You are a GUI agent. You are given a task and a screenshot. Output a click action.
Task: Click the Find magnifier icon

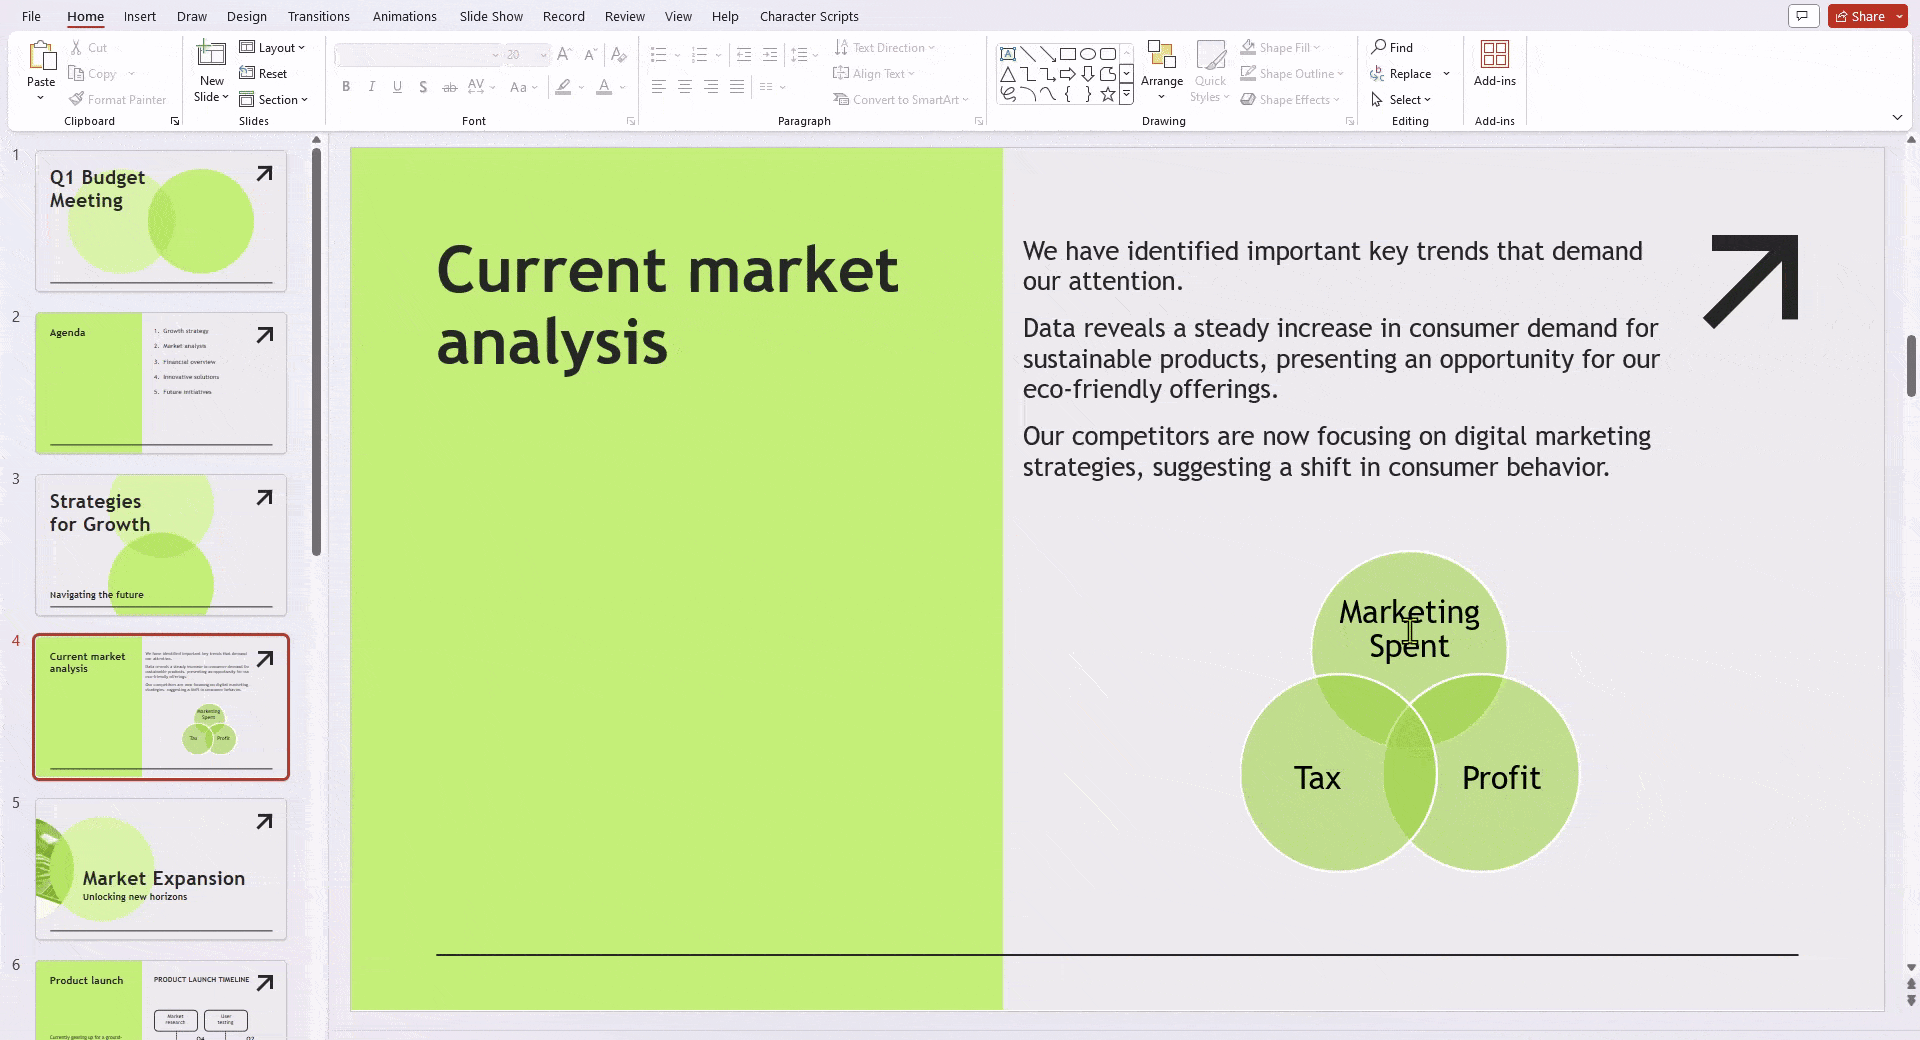point(1379,47)
